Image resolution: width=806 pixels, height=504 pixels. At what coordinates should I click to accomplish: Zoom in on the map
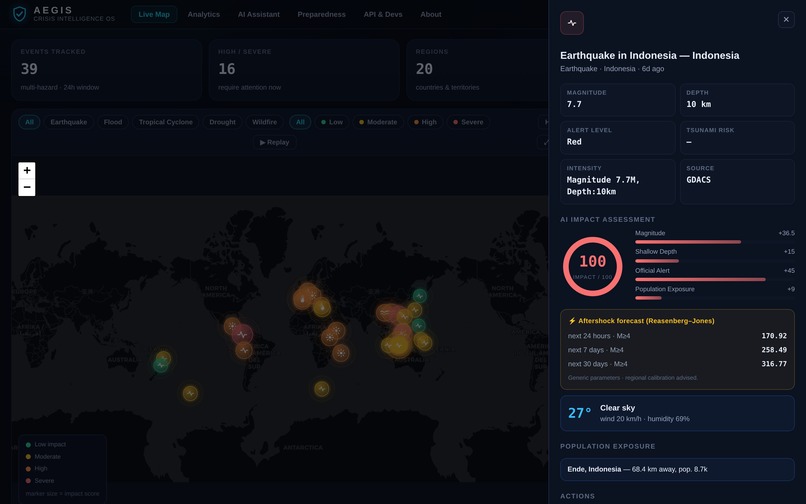[27, 170]
